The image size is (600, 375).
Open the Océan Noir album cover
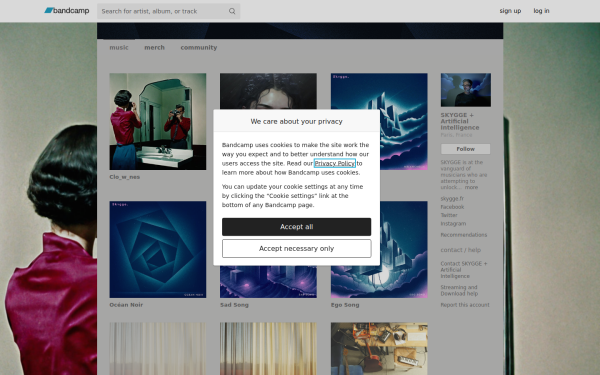158,249
